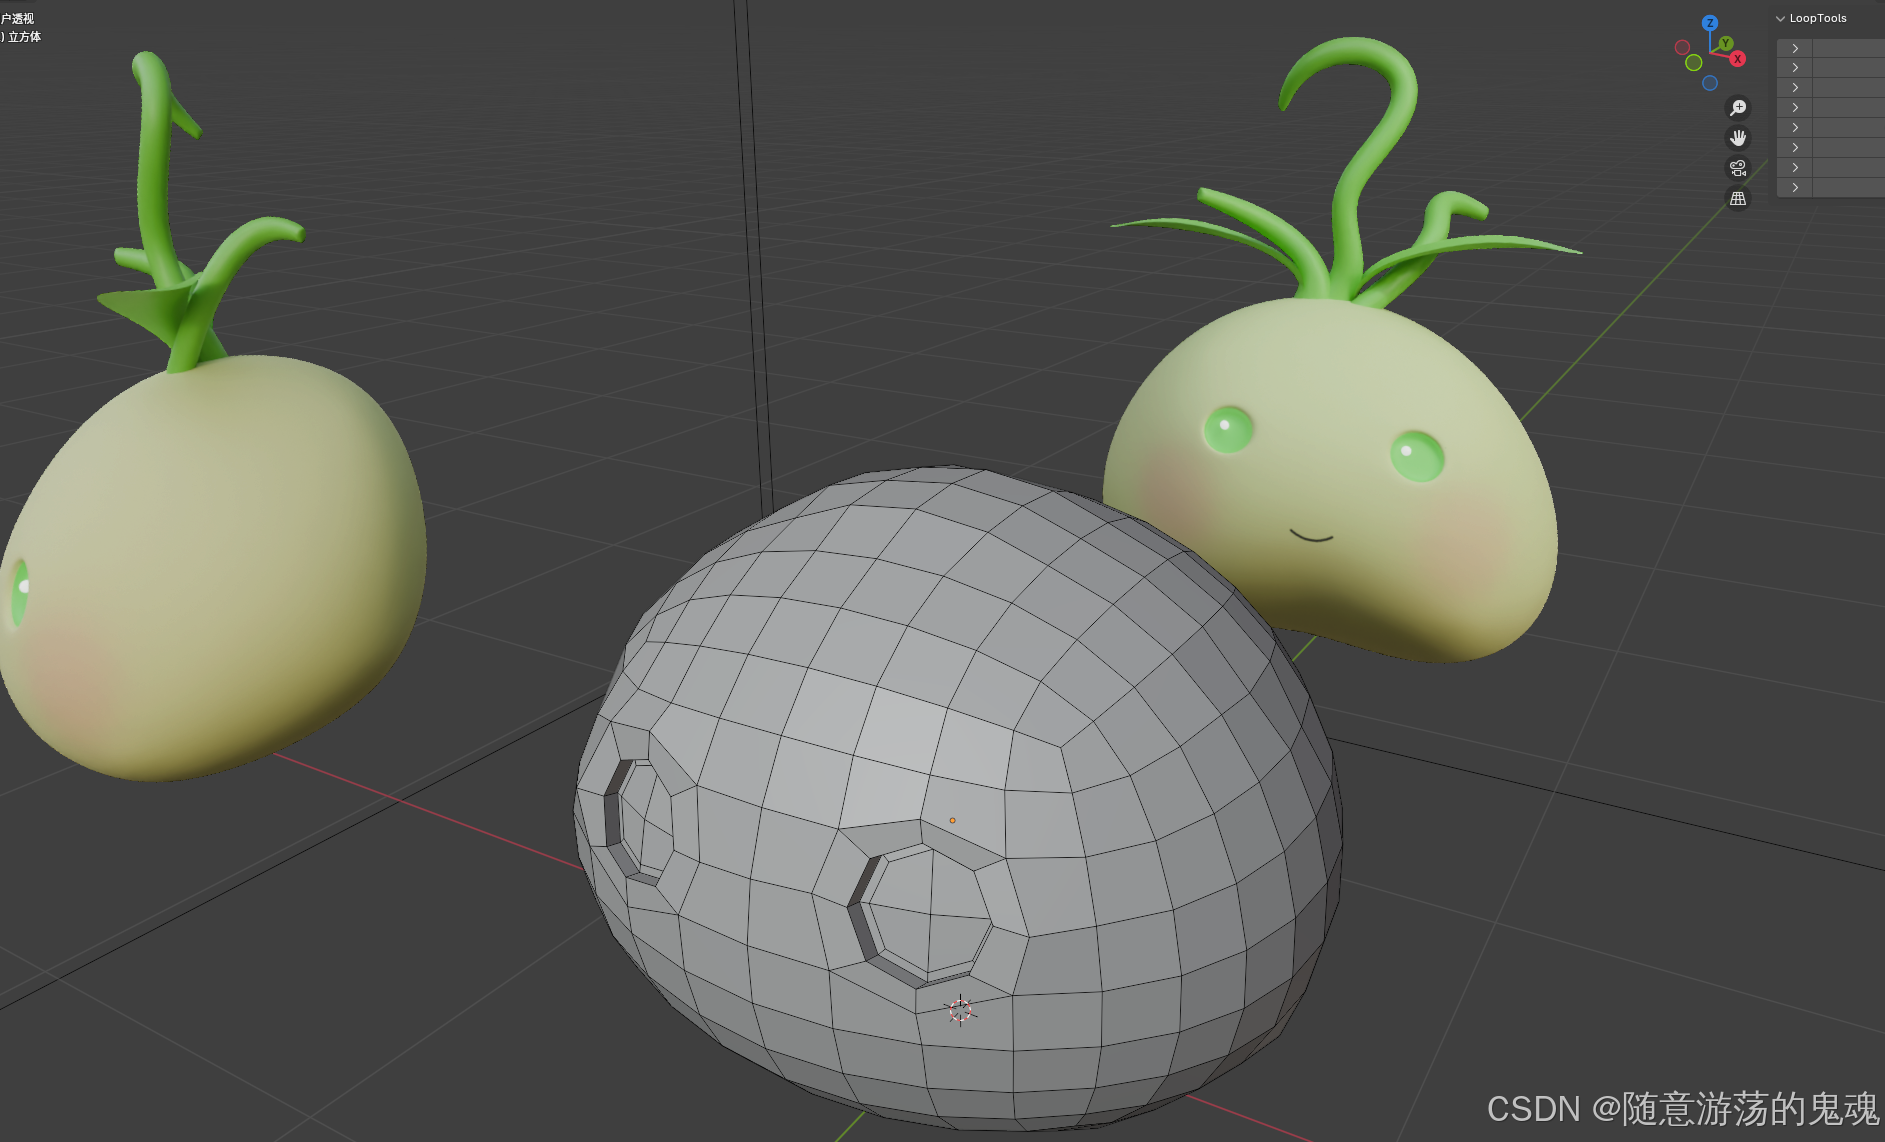1885x1142 pixels.
Task: Click the negative Y axis circle on gizmo
Action: (1693, 63)
